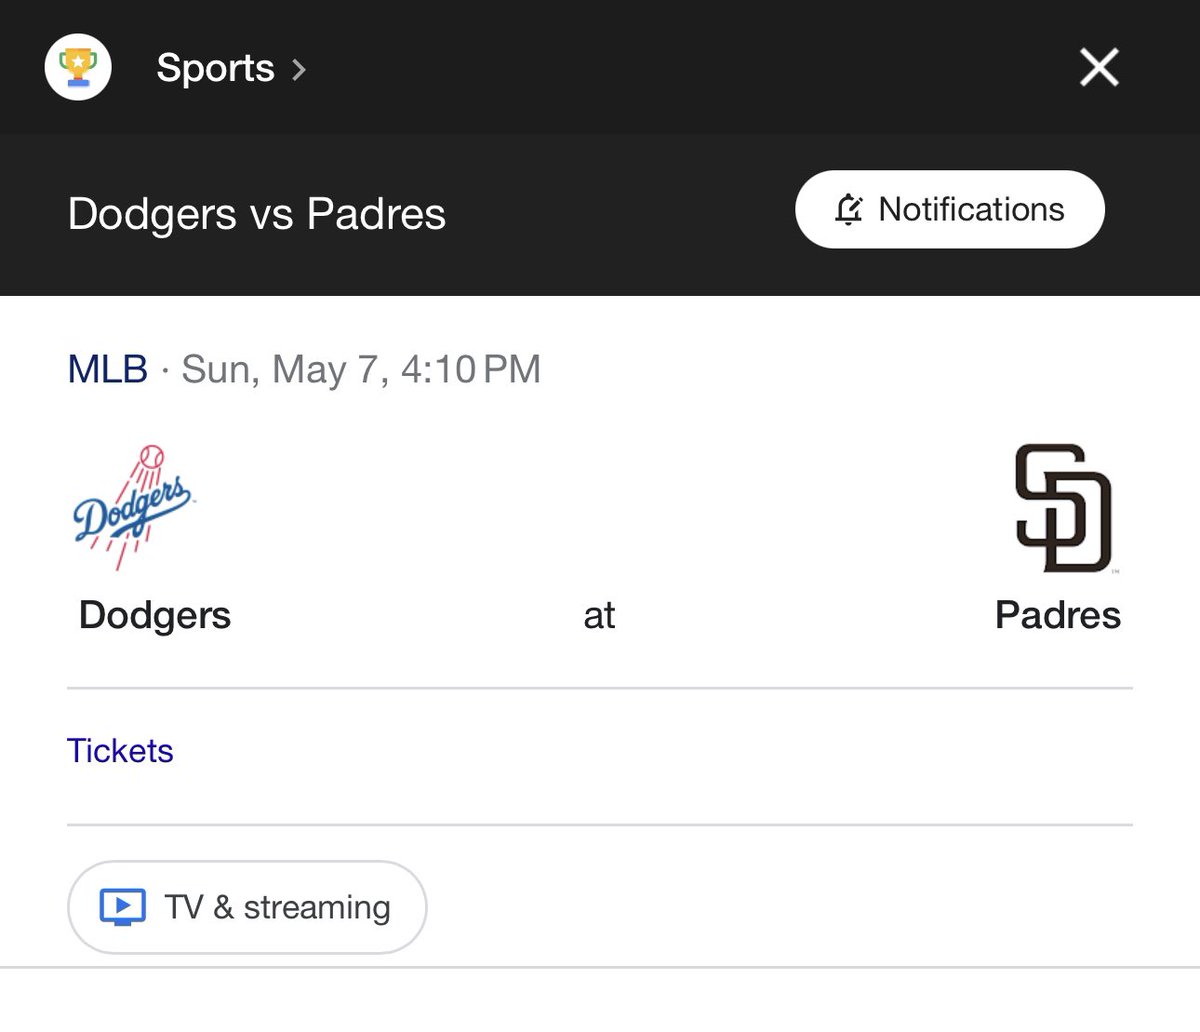This screenshot has height=1032, width=1200.
Task: Turn on game Notifications
Action: [x=950, y=209]
